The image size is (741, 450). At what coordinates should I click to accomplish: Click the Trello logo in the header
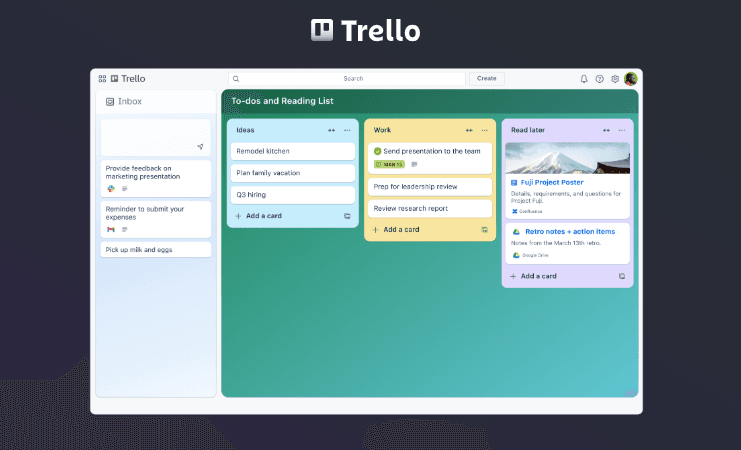click(x=128, y=78)
